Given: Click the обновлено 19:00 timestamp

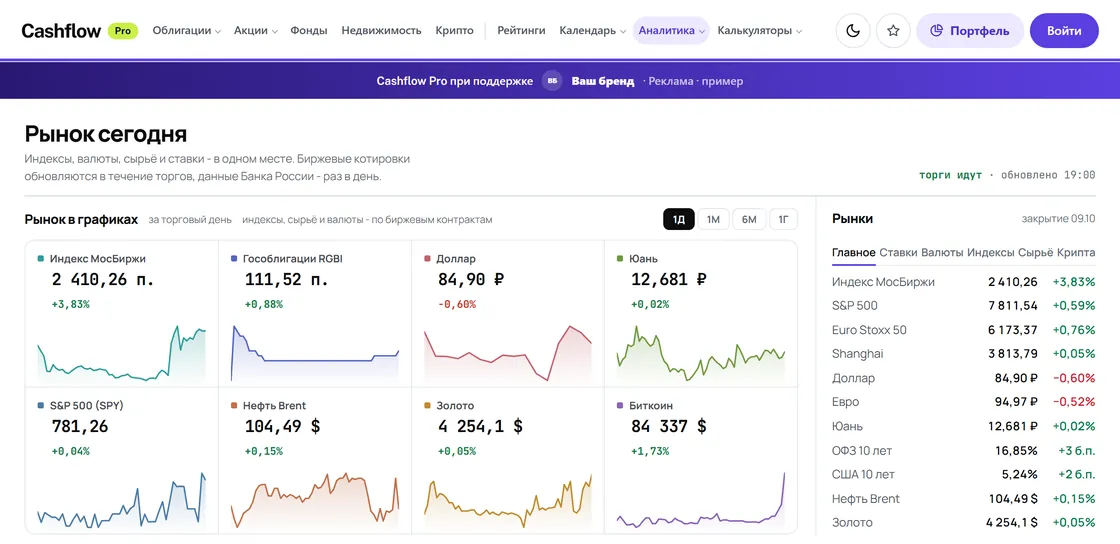Looking at the screenshot, I should click(1048, 175).
